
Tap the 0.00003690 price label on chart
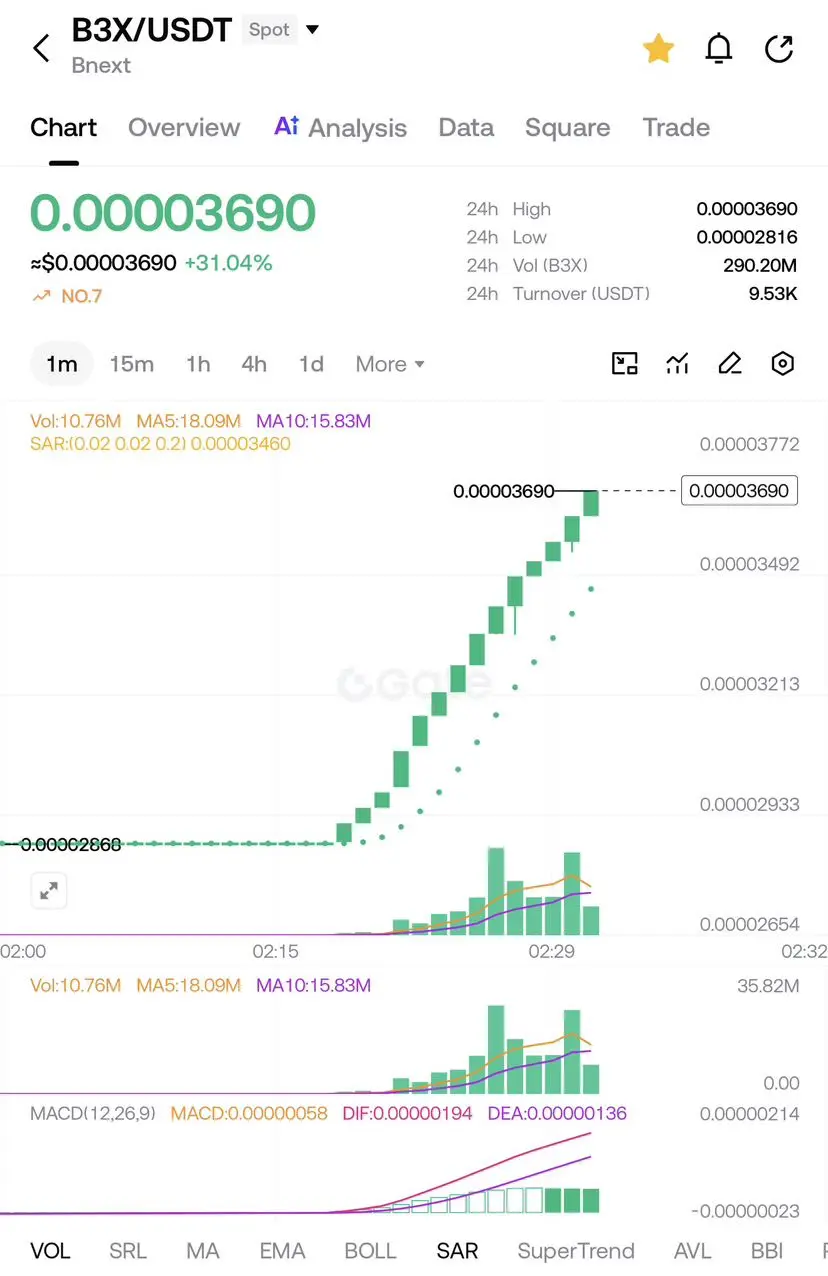point(739,491)
